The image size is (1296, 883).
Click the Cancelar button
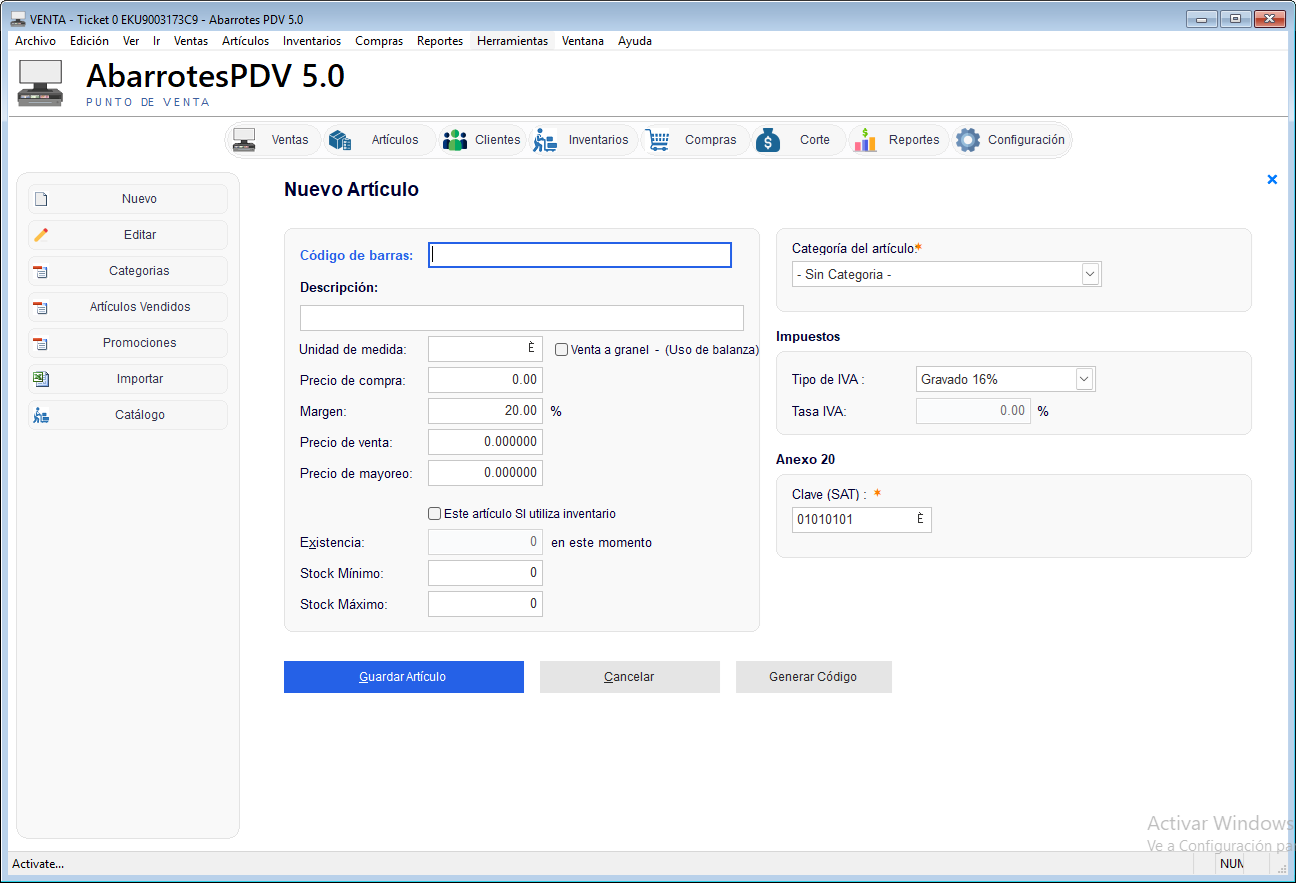630,677
